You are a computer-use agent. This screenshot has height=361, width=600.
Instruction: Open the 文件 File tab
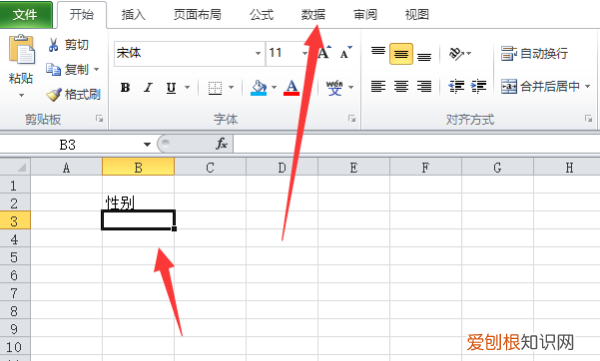tap(26, 15)
